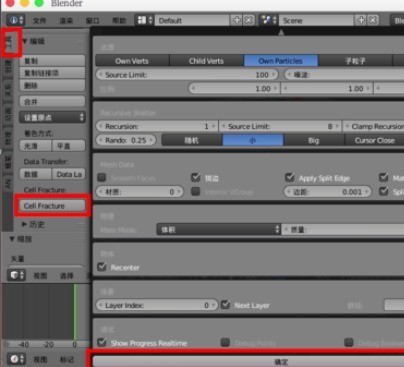This screenshot has width=404, height=367.
Task: Toggle the 锐边 checkbox
Action: tap(196, 178)
